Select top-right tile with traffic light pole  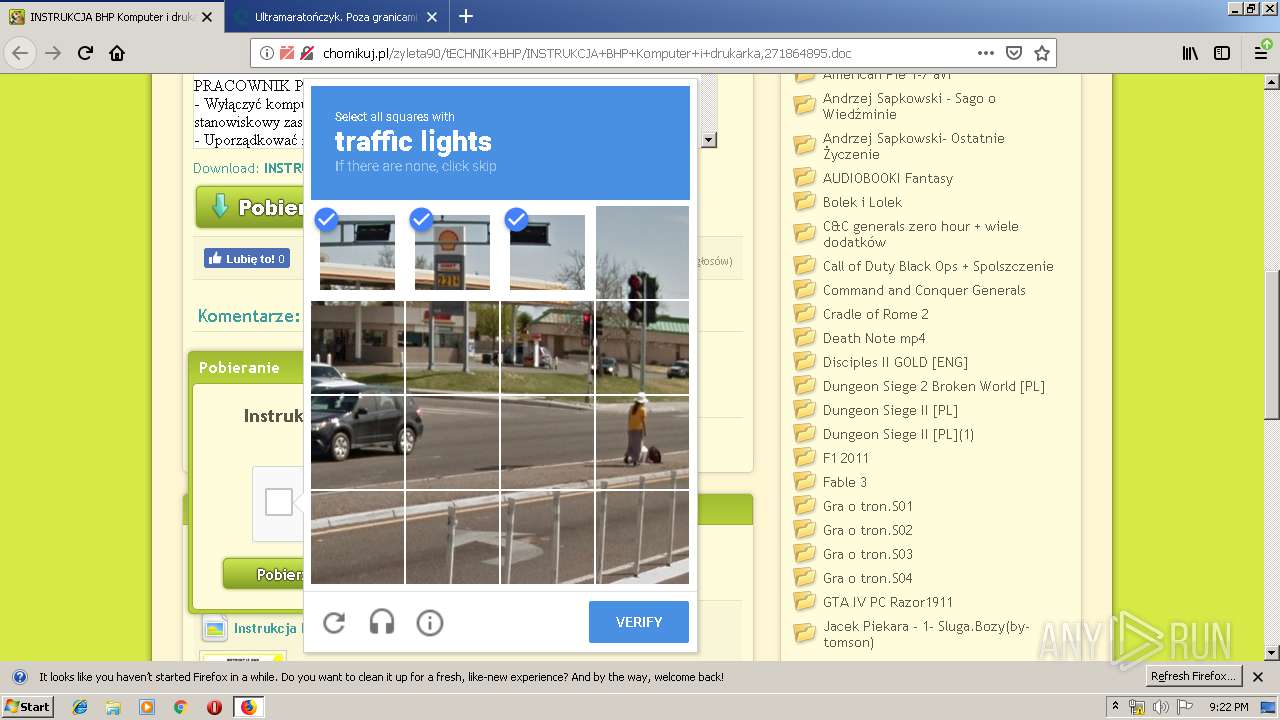(x=642, y=252)
